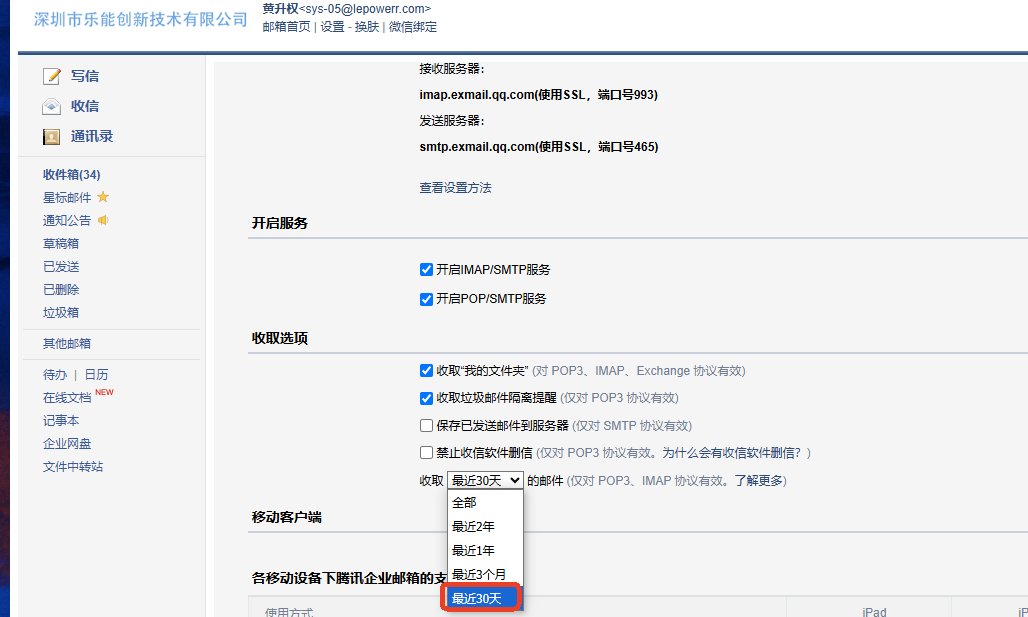Collapse the 最近30天 dropdown box

[485, 481]
